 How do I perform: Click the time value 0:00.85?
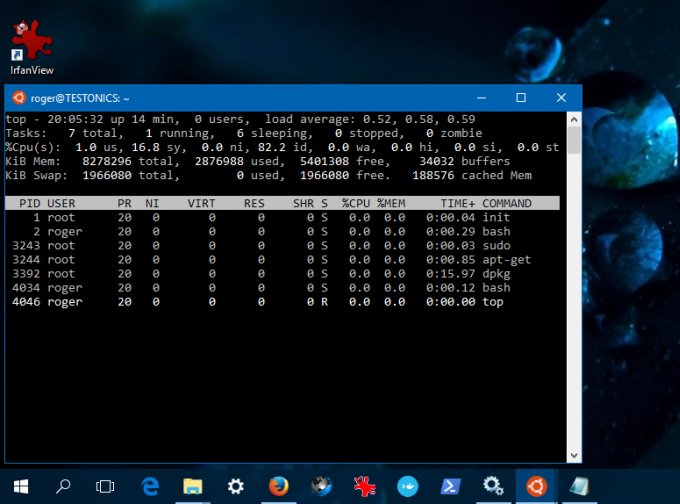[x=451, y=259]
